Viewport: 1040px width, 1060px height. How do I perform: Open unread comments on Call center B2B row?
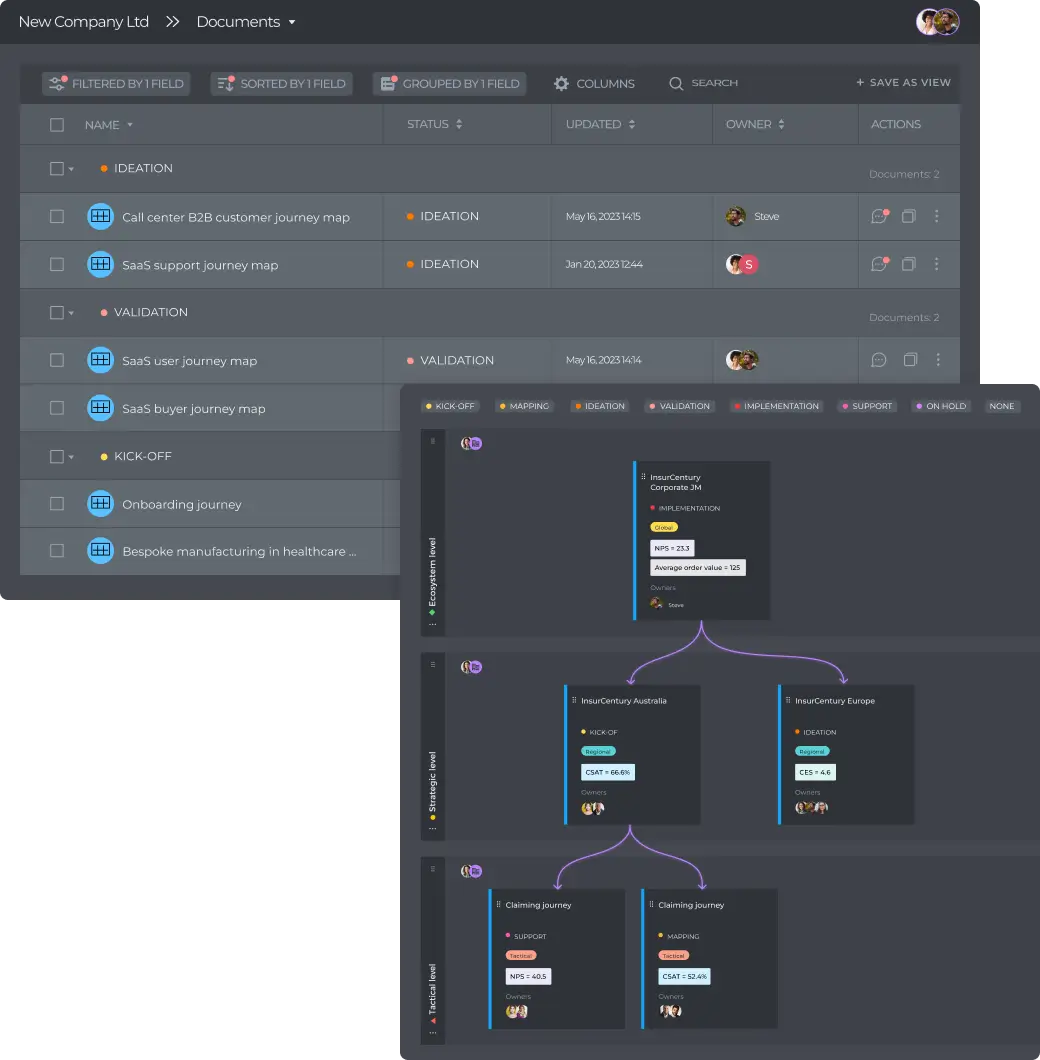[880, 216]
